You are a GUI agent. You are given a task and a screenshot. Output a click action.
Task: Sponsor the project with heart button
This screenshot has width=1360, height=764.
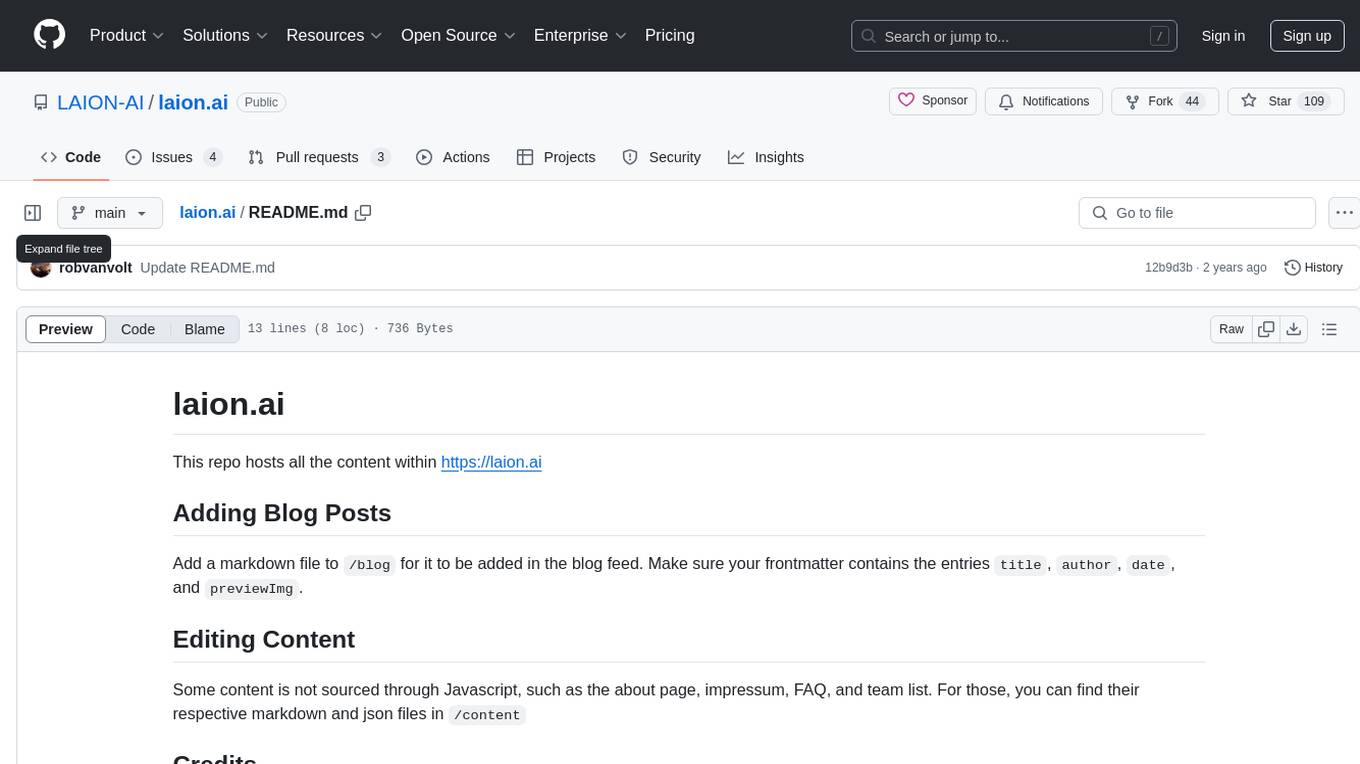tap(933, 101)
